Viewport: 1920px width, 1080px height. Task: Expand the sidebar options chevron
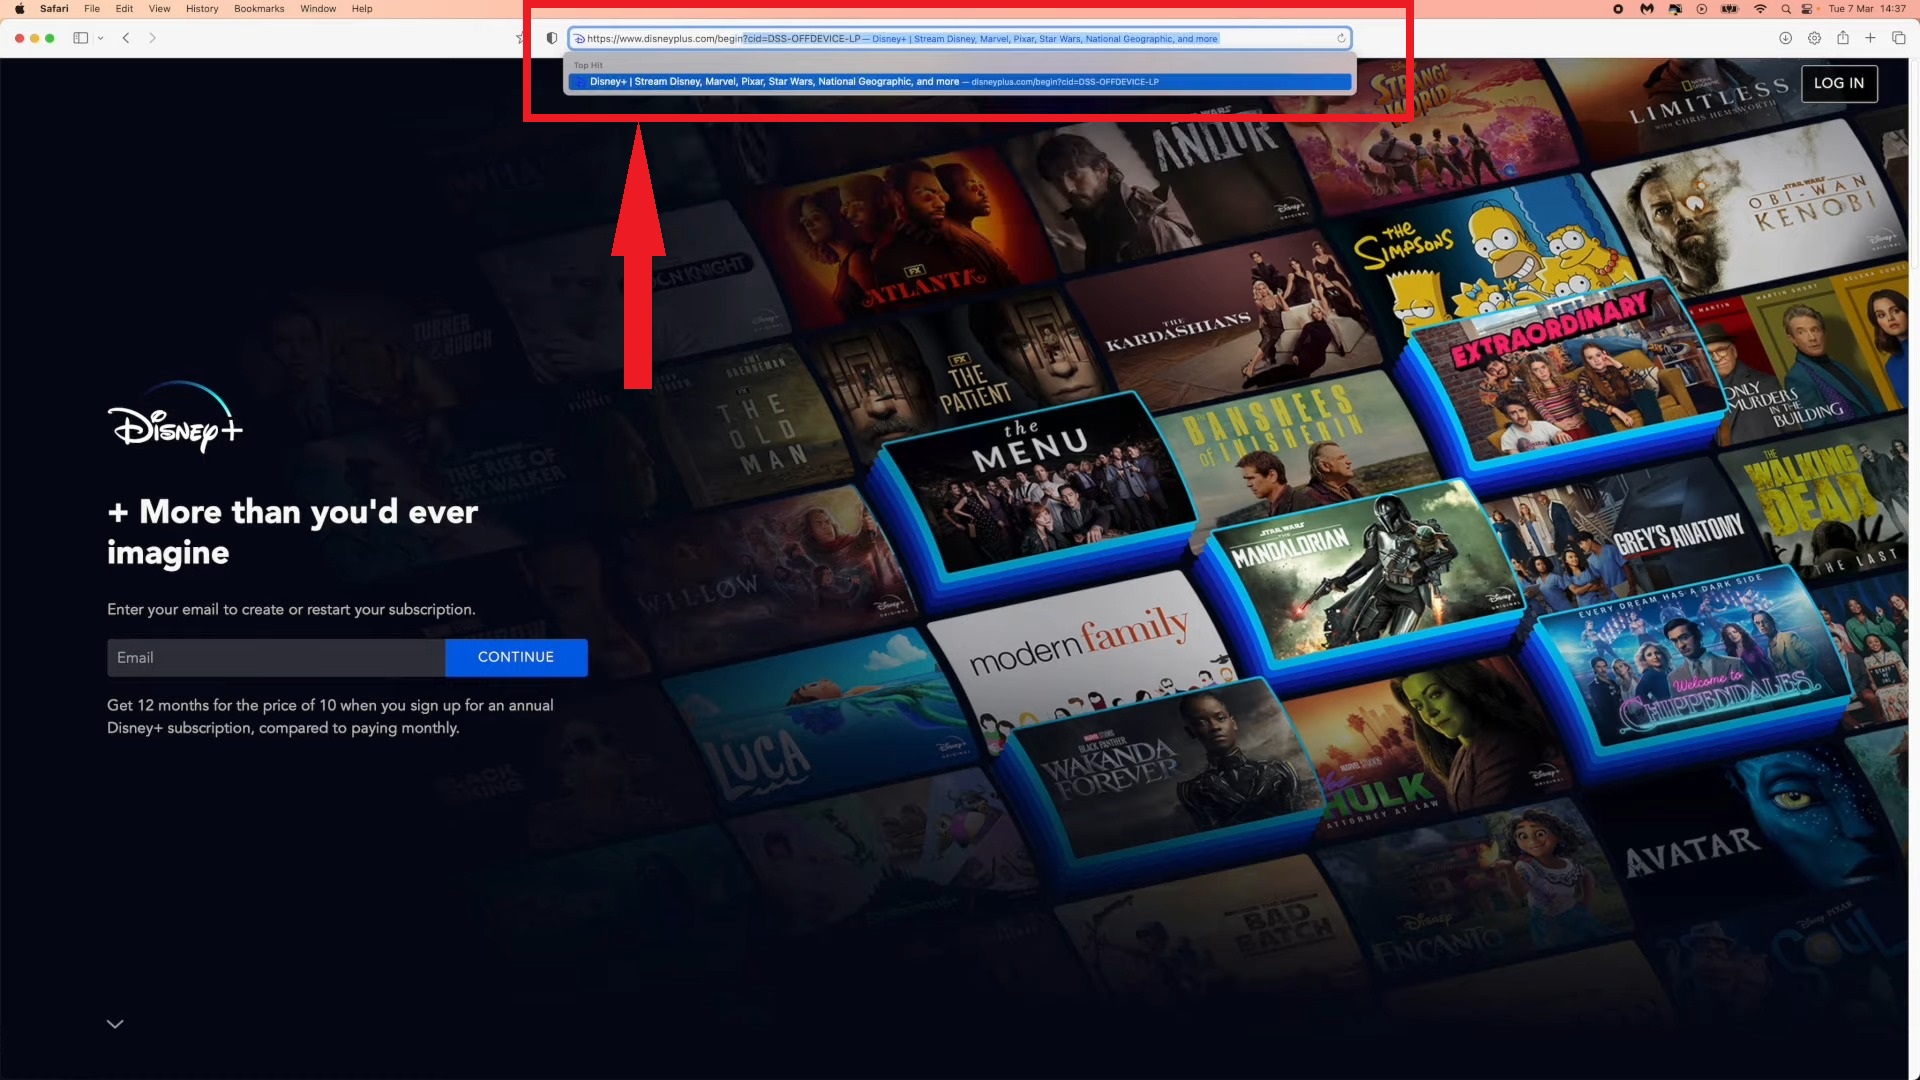click(x=100, y=38)
